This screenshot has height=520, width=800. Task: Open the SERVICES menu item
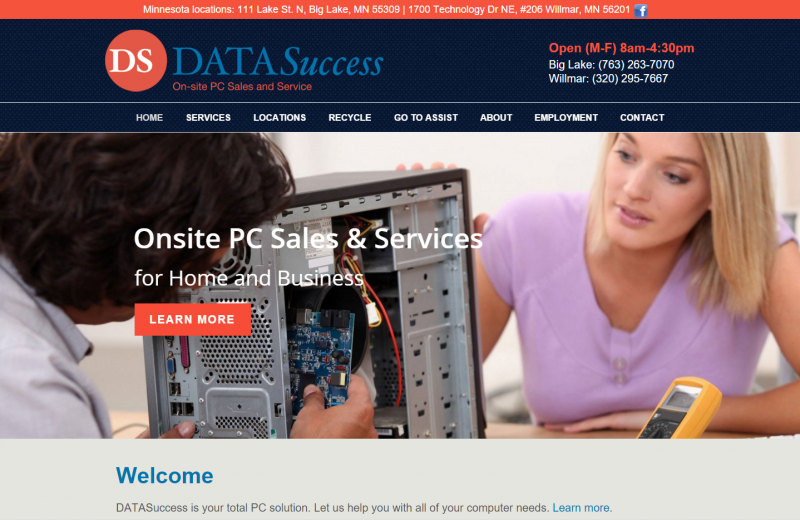(208, 117)
